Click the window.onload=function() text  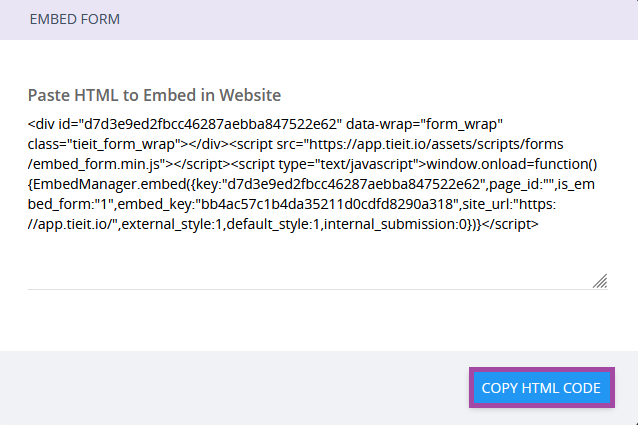512,164
